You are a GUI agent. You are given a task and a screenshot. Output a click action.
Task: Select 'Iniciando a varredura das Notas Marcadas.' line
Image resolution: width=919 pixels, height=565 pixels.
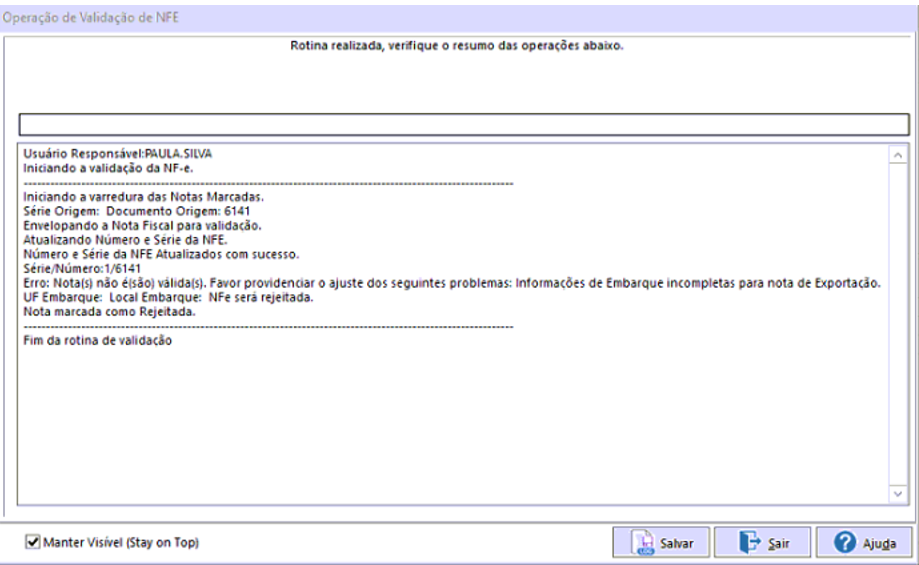point(144,197)
